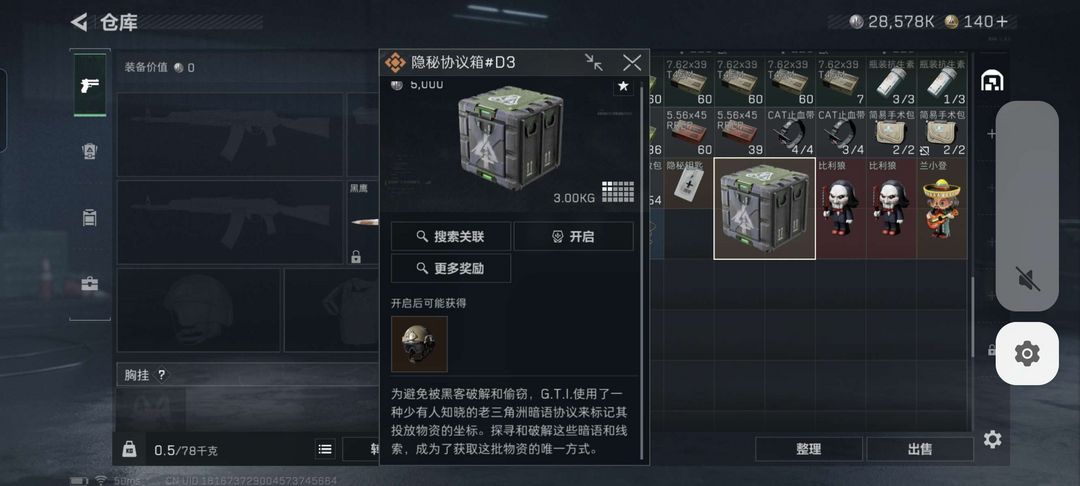The width and height of the screenshot is (1080, 486).
Task: Open the small gear settings icon near 出售
Action: pos(992,439)
